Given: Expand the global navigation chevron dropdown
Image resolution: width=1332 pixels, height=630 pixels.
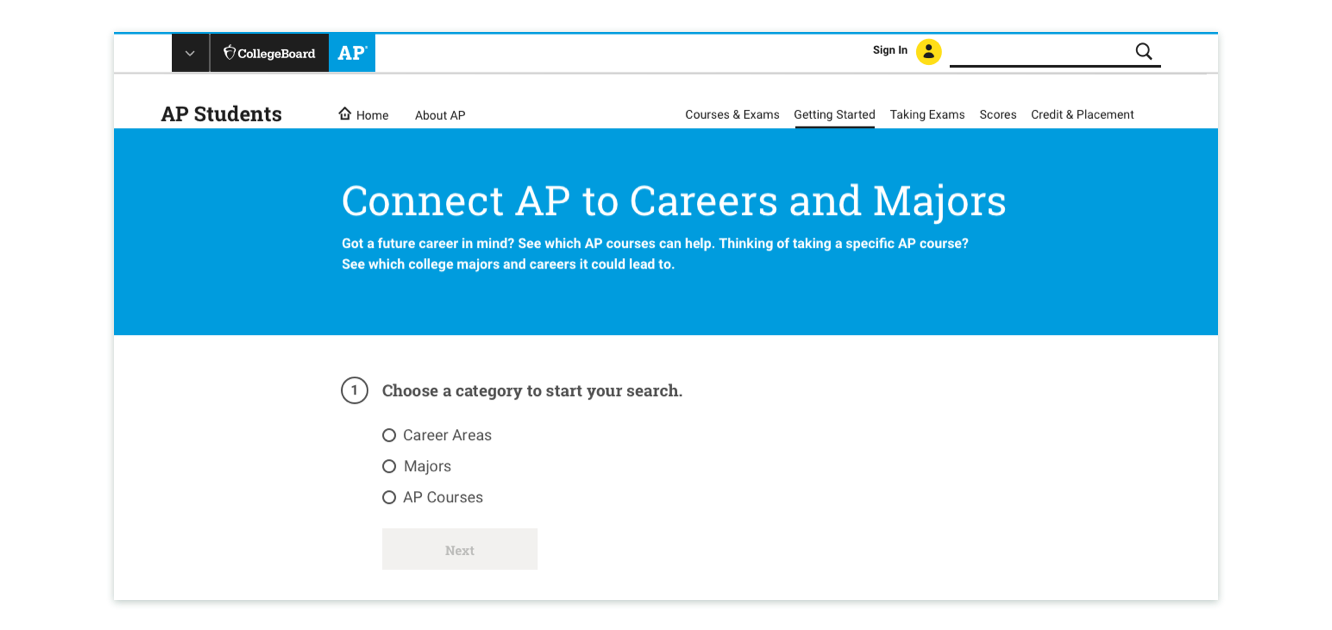Looking at the screenshot, I should 190,53.
